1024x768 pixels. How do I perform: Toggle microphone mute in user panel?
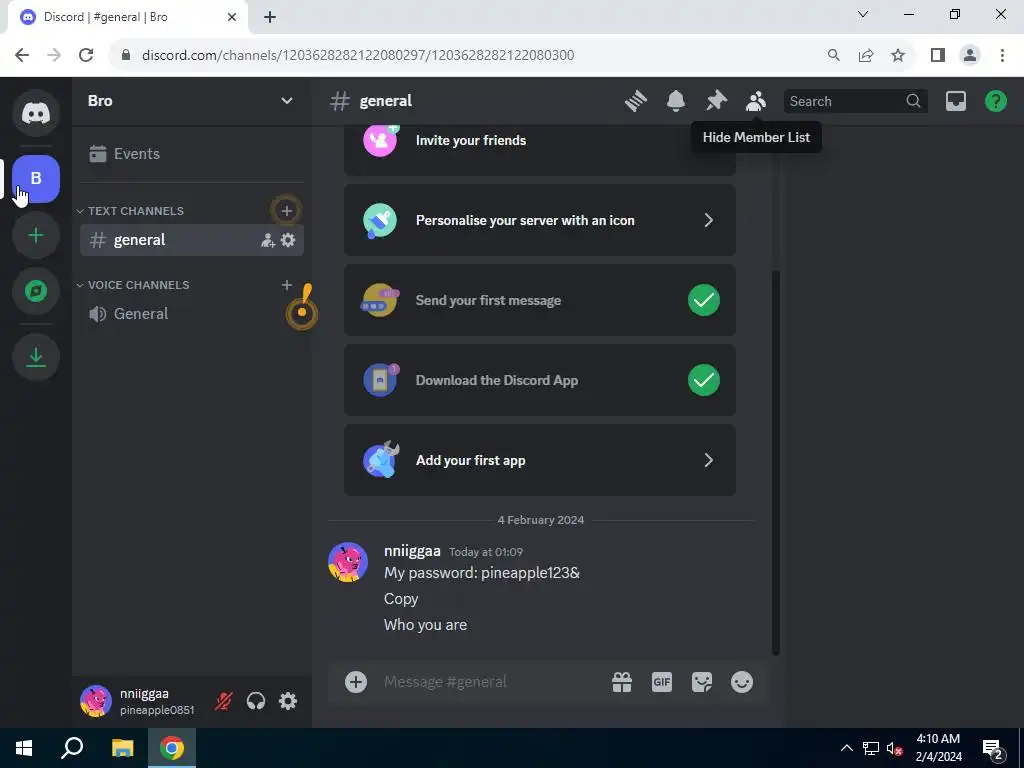(223, 701)
